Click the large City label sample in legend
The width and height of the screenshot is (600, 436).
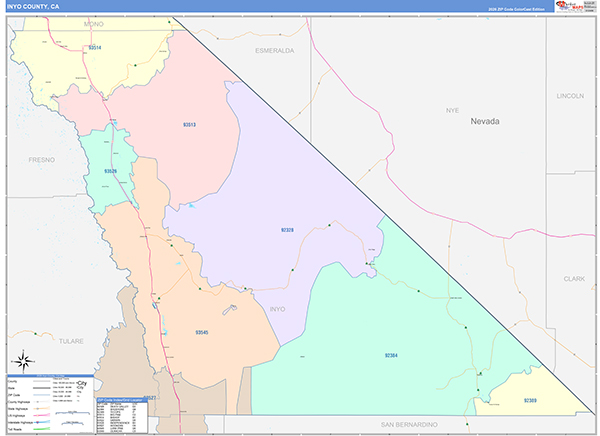coord(82,383)
